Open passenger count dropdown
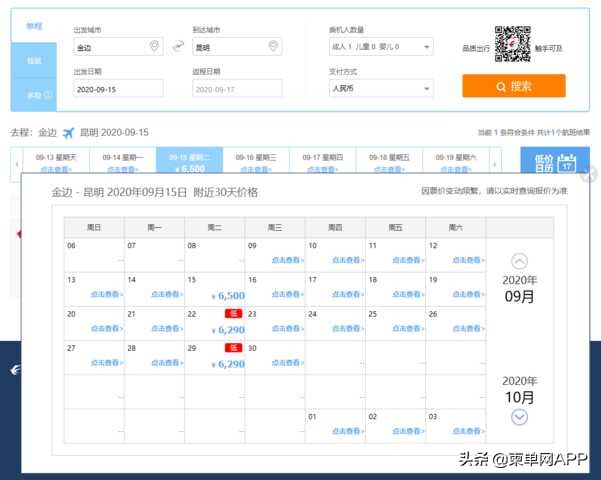 click(381, 47)
